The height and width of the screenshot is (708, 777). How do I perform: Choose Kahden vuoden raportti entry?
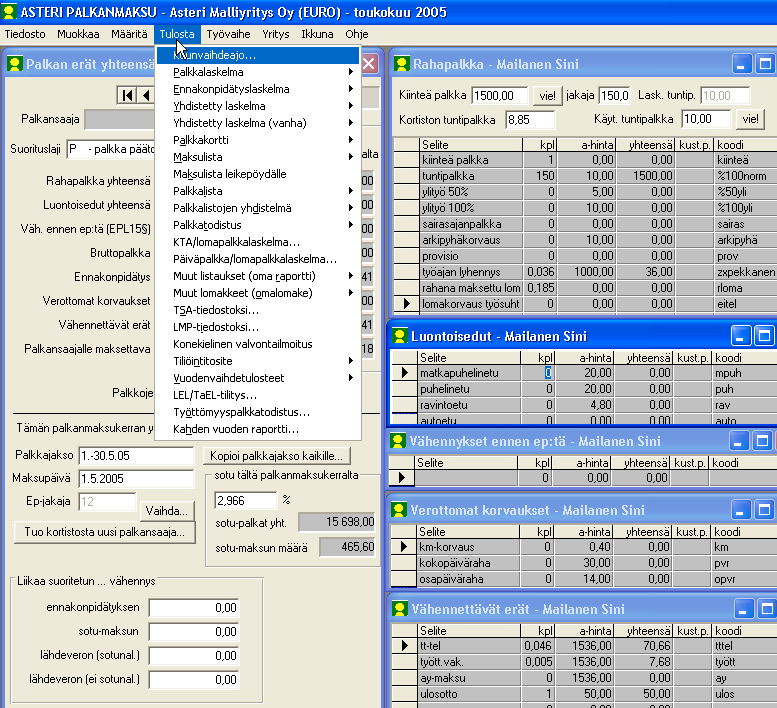[x=258, y=429]
